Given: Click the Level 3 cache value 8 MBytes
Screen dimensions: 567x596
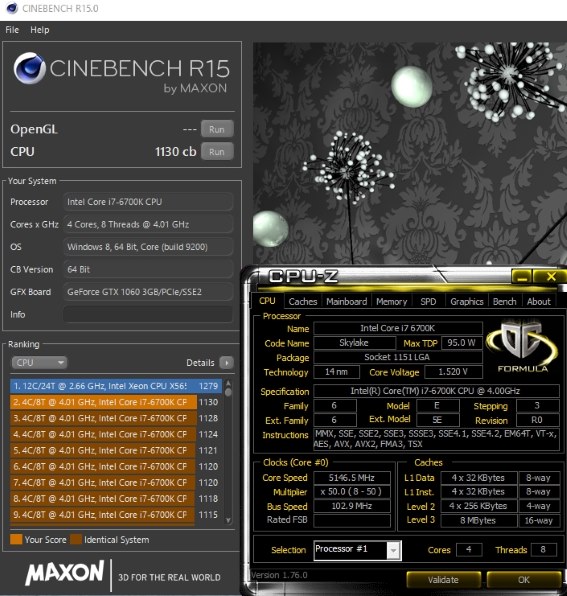Looking at the screenshot, I should (x=478, y=520).
